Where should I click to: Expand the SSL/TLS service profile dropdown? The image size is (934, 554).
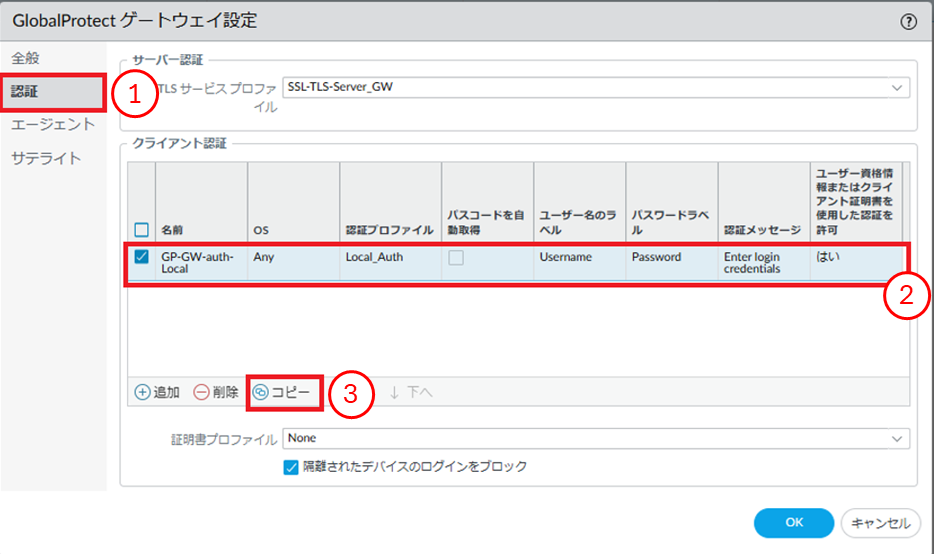pyautogui.click(x=896, y=88)
